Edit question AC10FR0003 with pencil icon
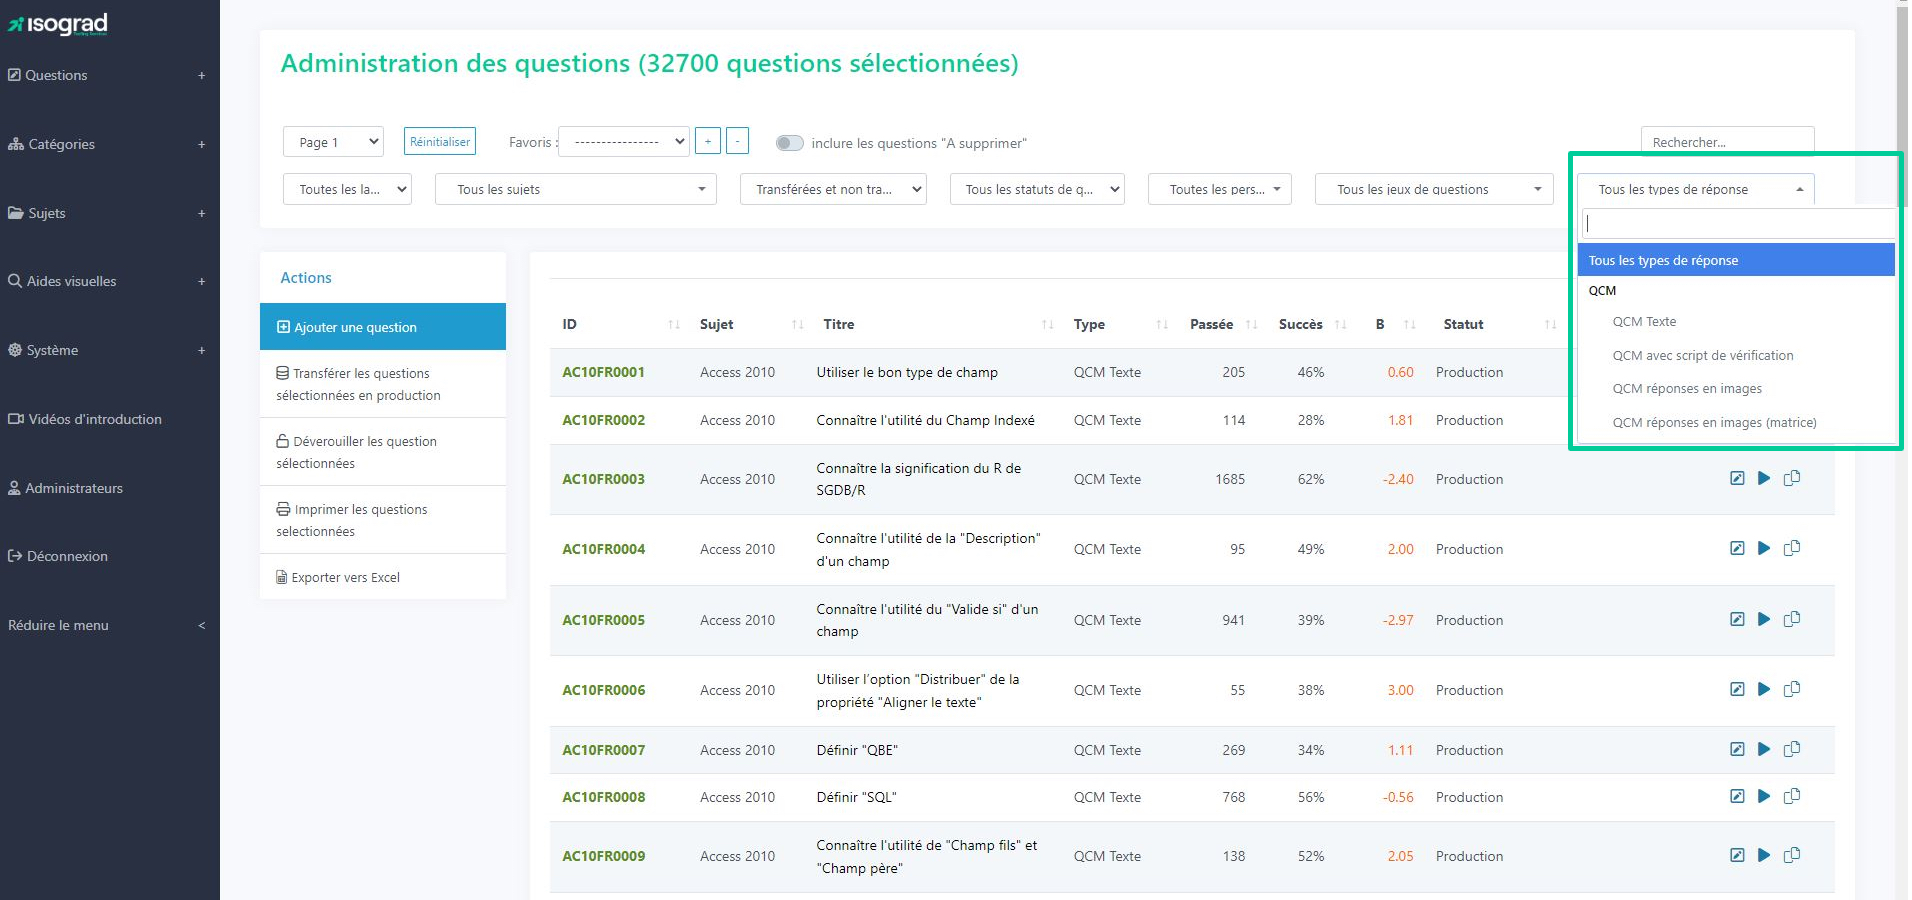 tap(1737, 478)
